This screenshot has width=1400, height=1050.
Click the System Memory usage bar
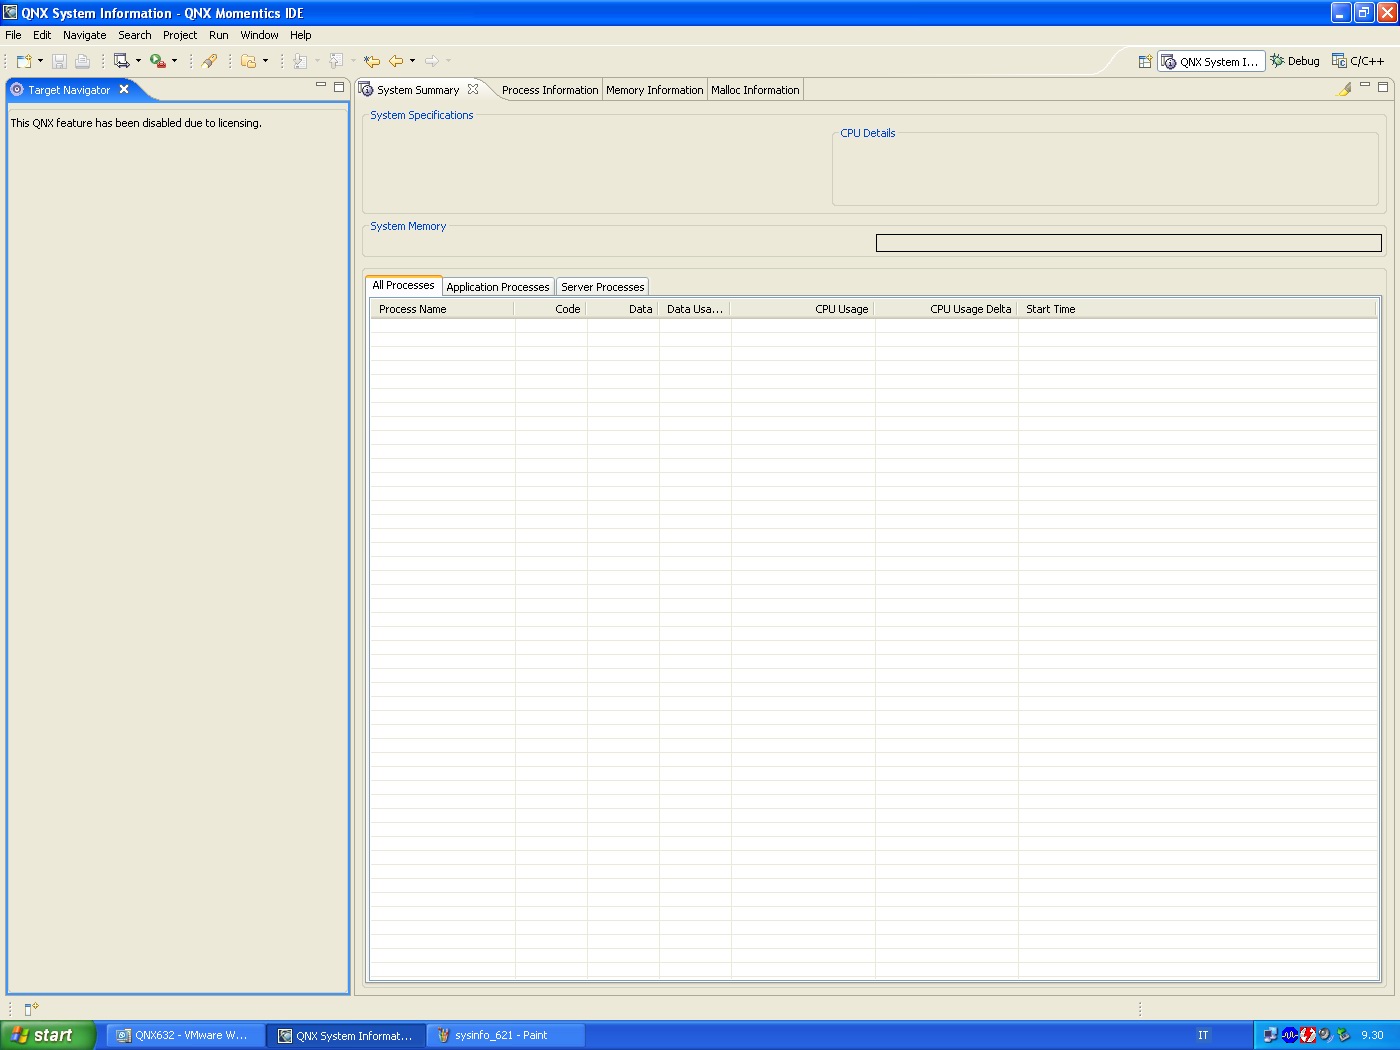tap(1128, 243)
